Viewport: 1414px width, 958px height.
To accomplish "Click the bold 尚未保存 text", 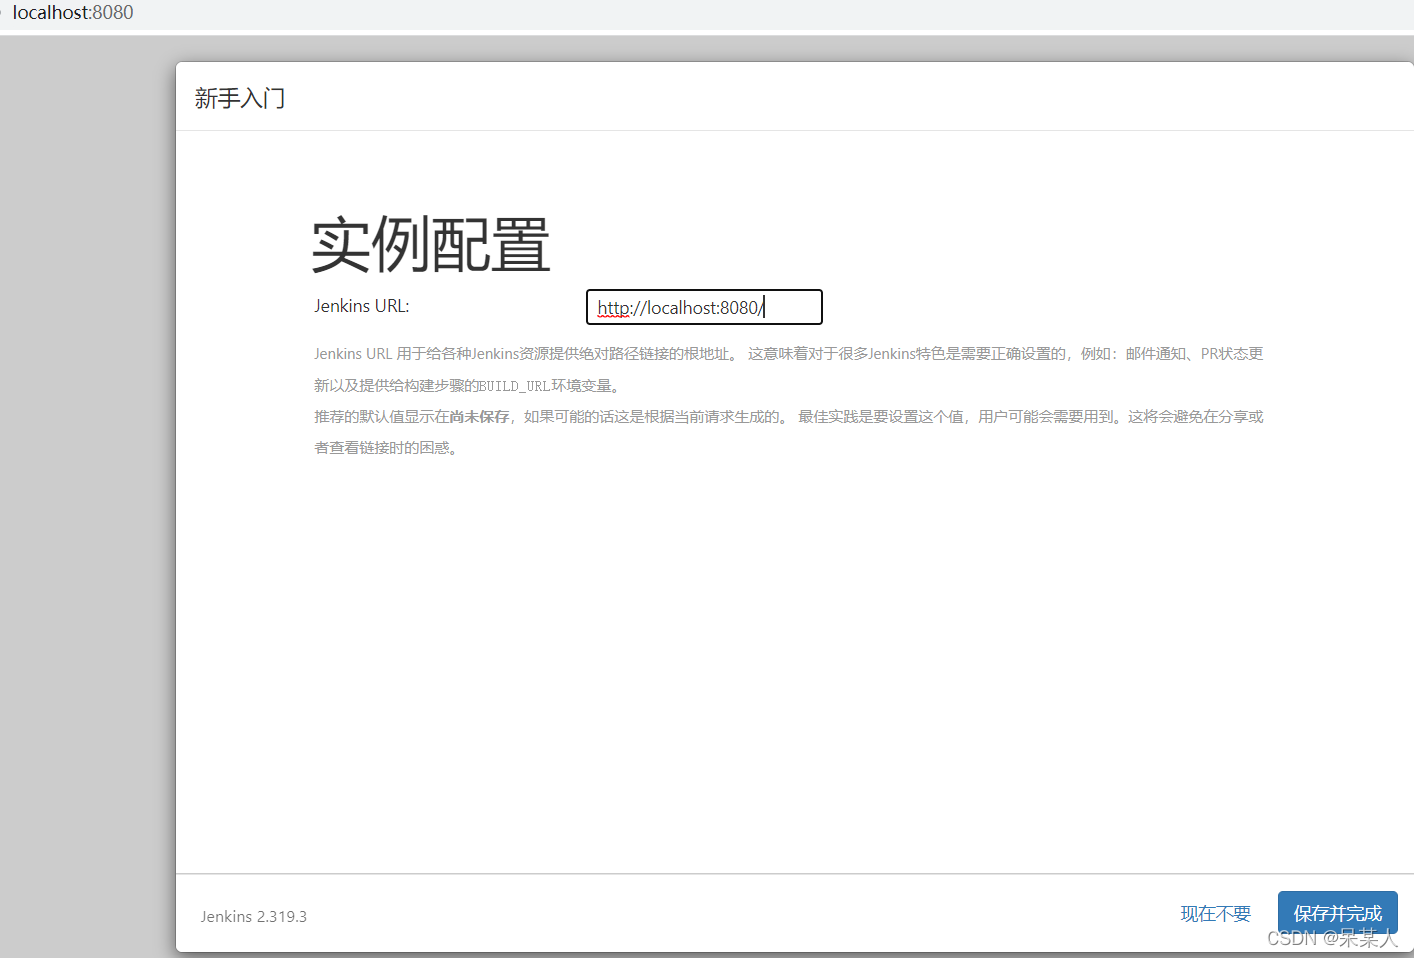I will [x=480, y=417].
